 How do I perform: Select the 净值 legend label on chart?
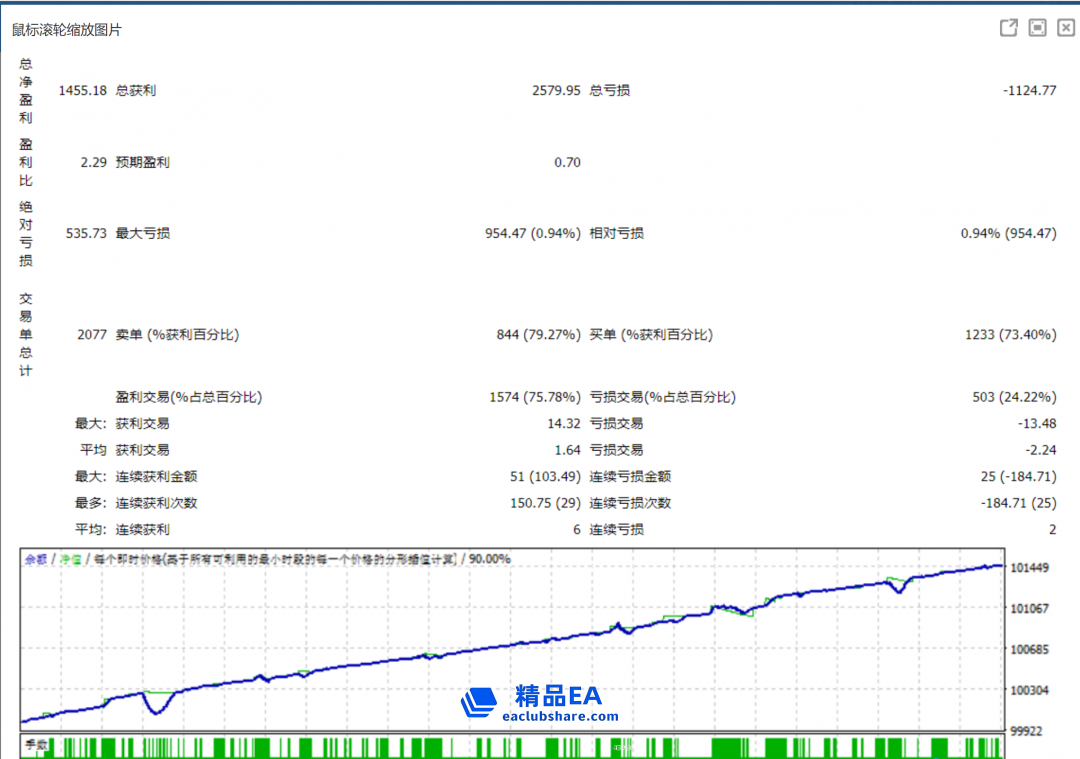(70, 559)
